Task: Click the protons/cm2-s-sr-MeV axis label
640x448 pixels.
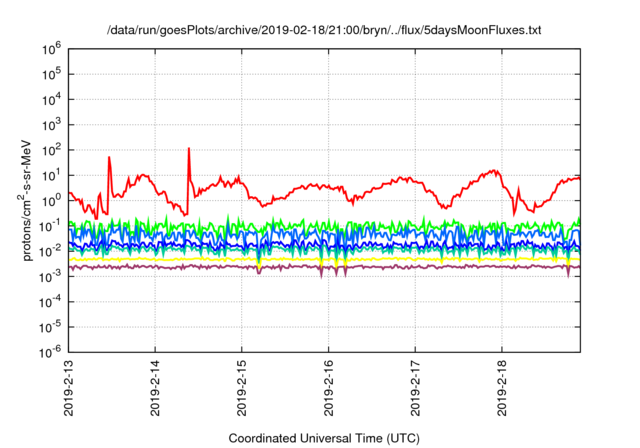Action: click(x=26, y=200)
